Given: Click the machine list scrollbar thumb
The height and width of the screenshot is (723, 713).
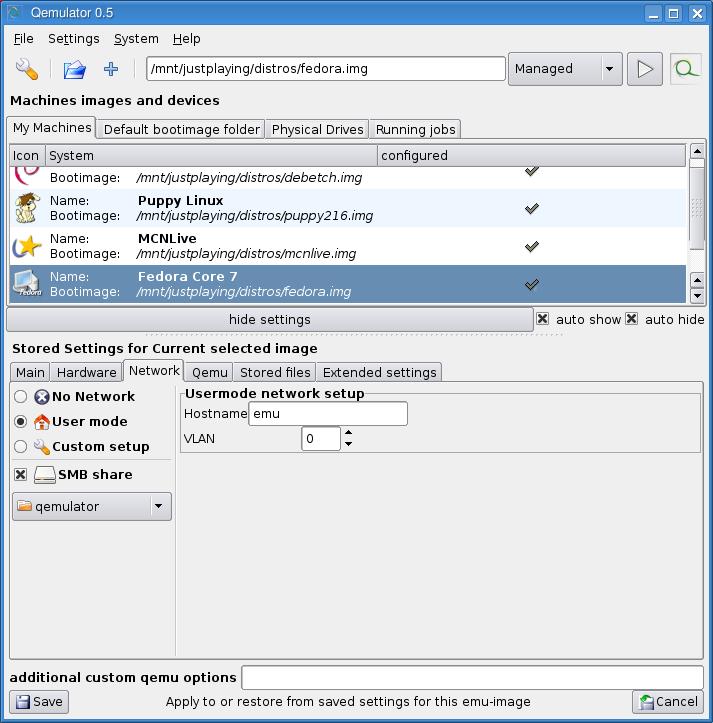Looking at the screenshot, I should [x=697, y=207].
